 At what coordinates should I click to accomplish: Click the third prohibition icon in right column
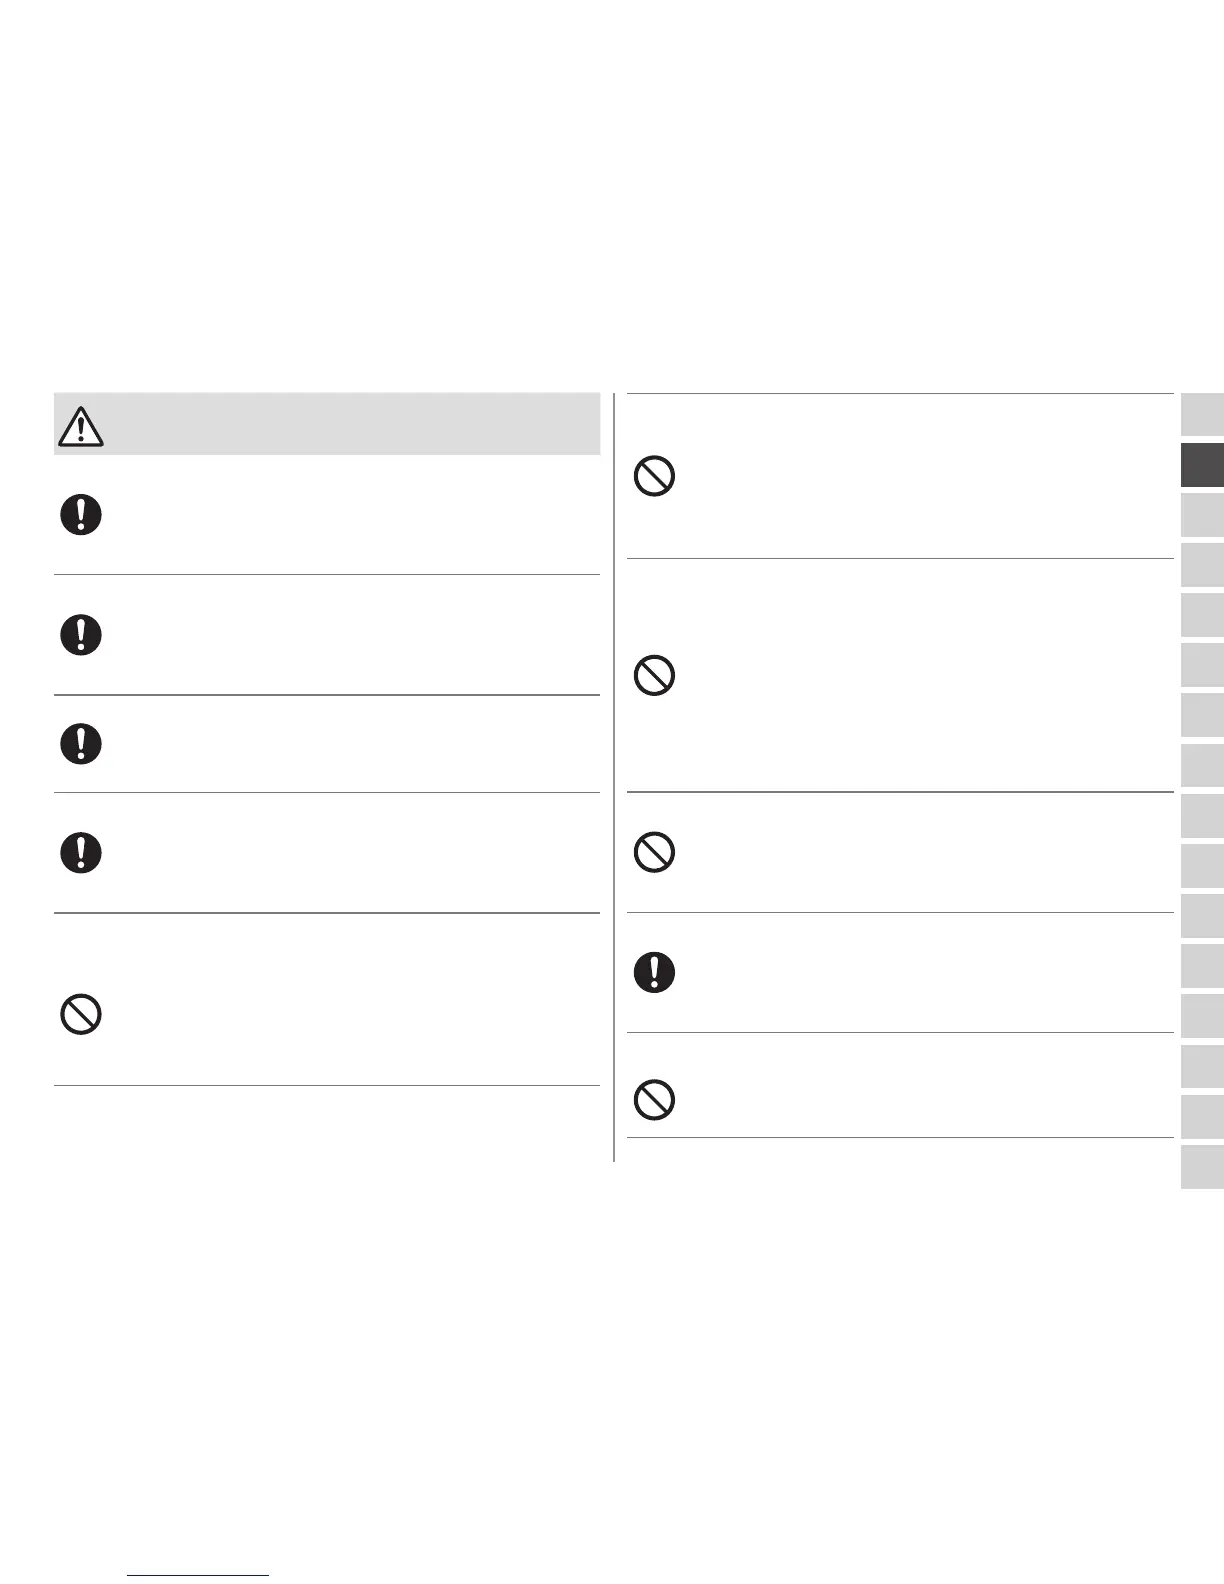(x=654, y=852)
